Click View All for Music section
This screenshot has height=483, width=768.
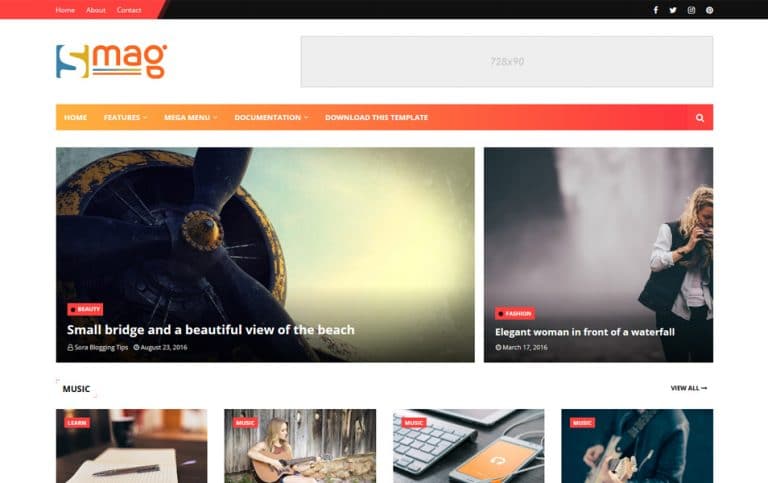689,388
